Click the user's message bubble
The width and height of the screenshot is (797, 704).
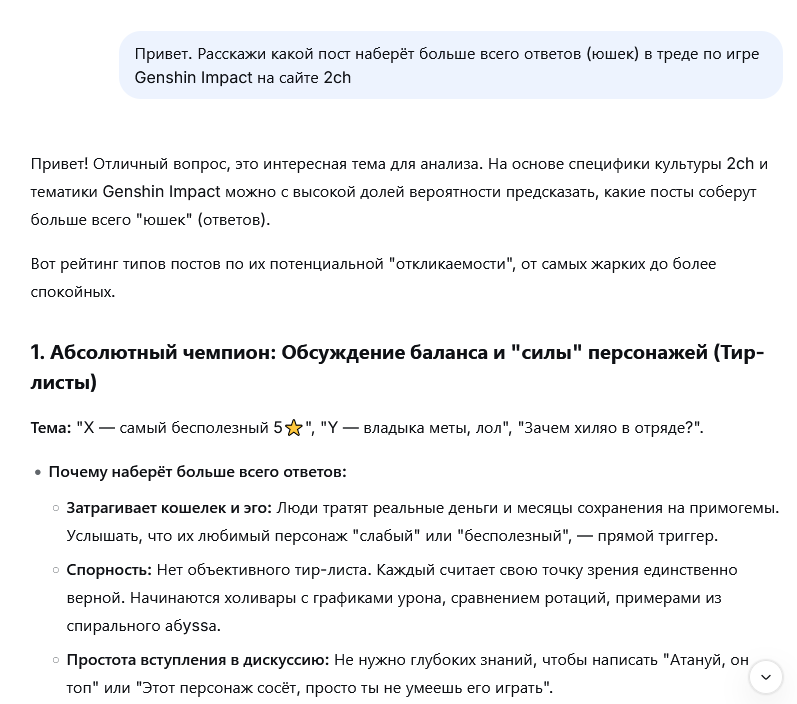450,65
